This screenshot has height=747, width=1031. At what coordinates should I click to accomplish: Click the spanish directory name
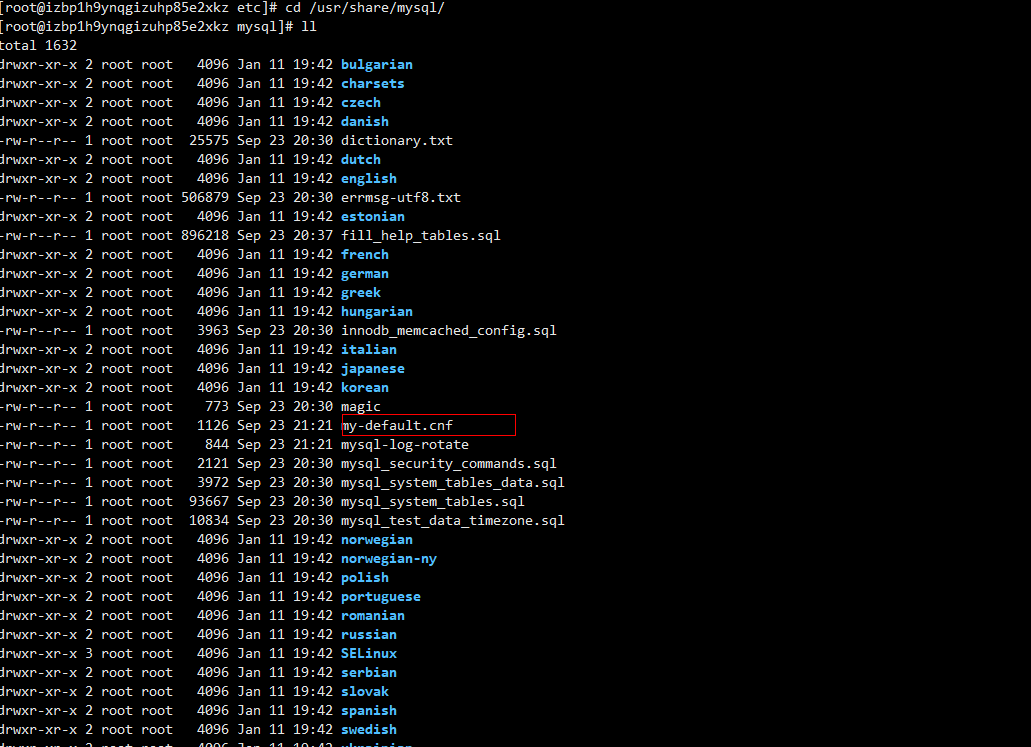click(x=369, y=711)
